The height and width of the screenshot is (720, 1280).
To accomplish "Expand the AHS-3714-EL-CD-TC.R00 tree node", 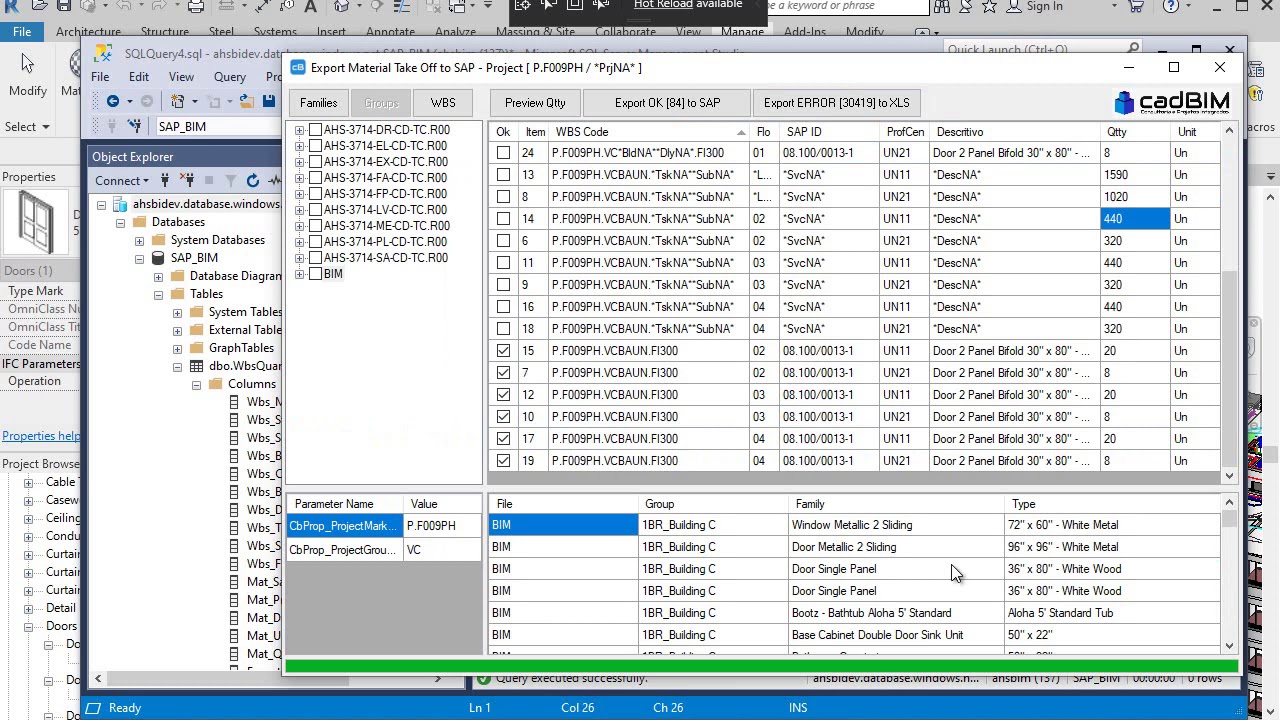I will tap(299, 146).
